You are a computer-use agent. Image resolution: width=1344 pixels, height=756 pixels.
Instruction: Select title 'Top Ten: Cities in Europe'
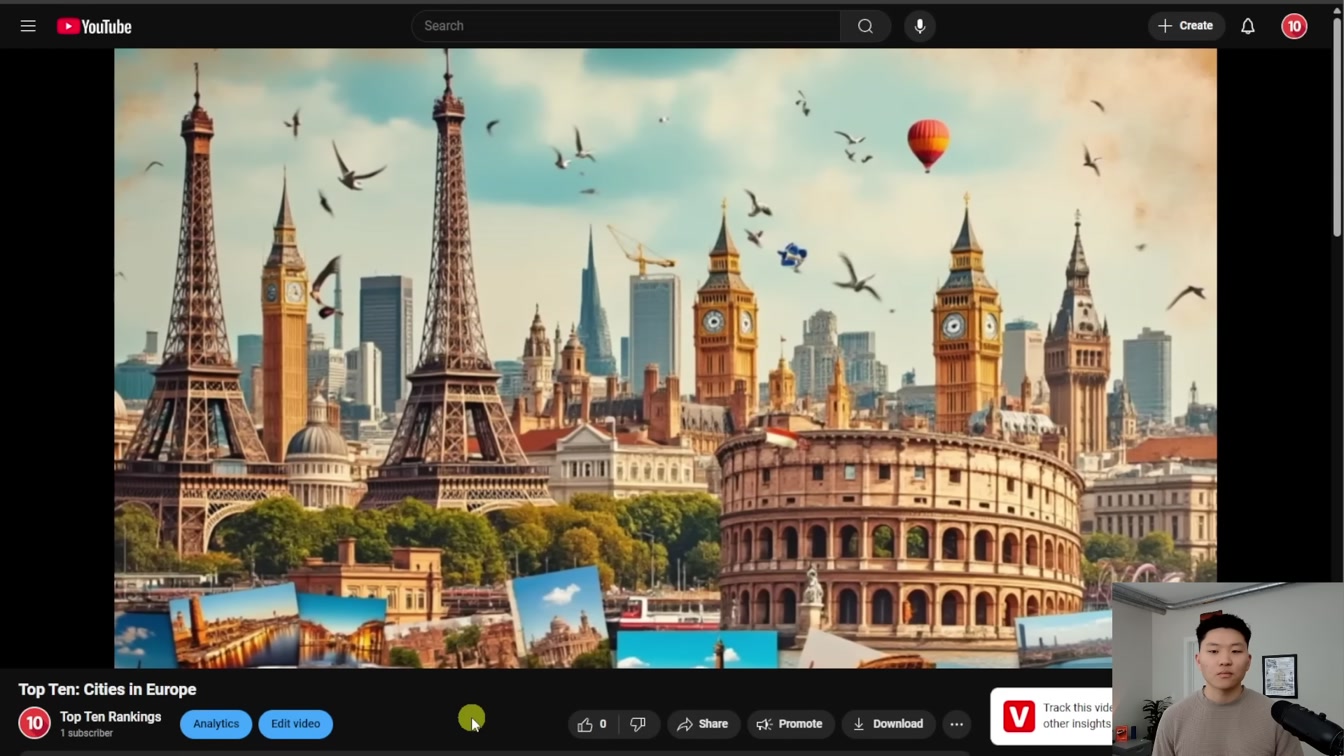[x=107, y=689]
